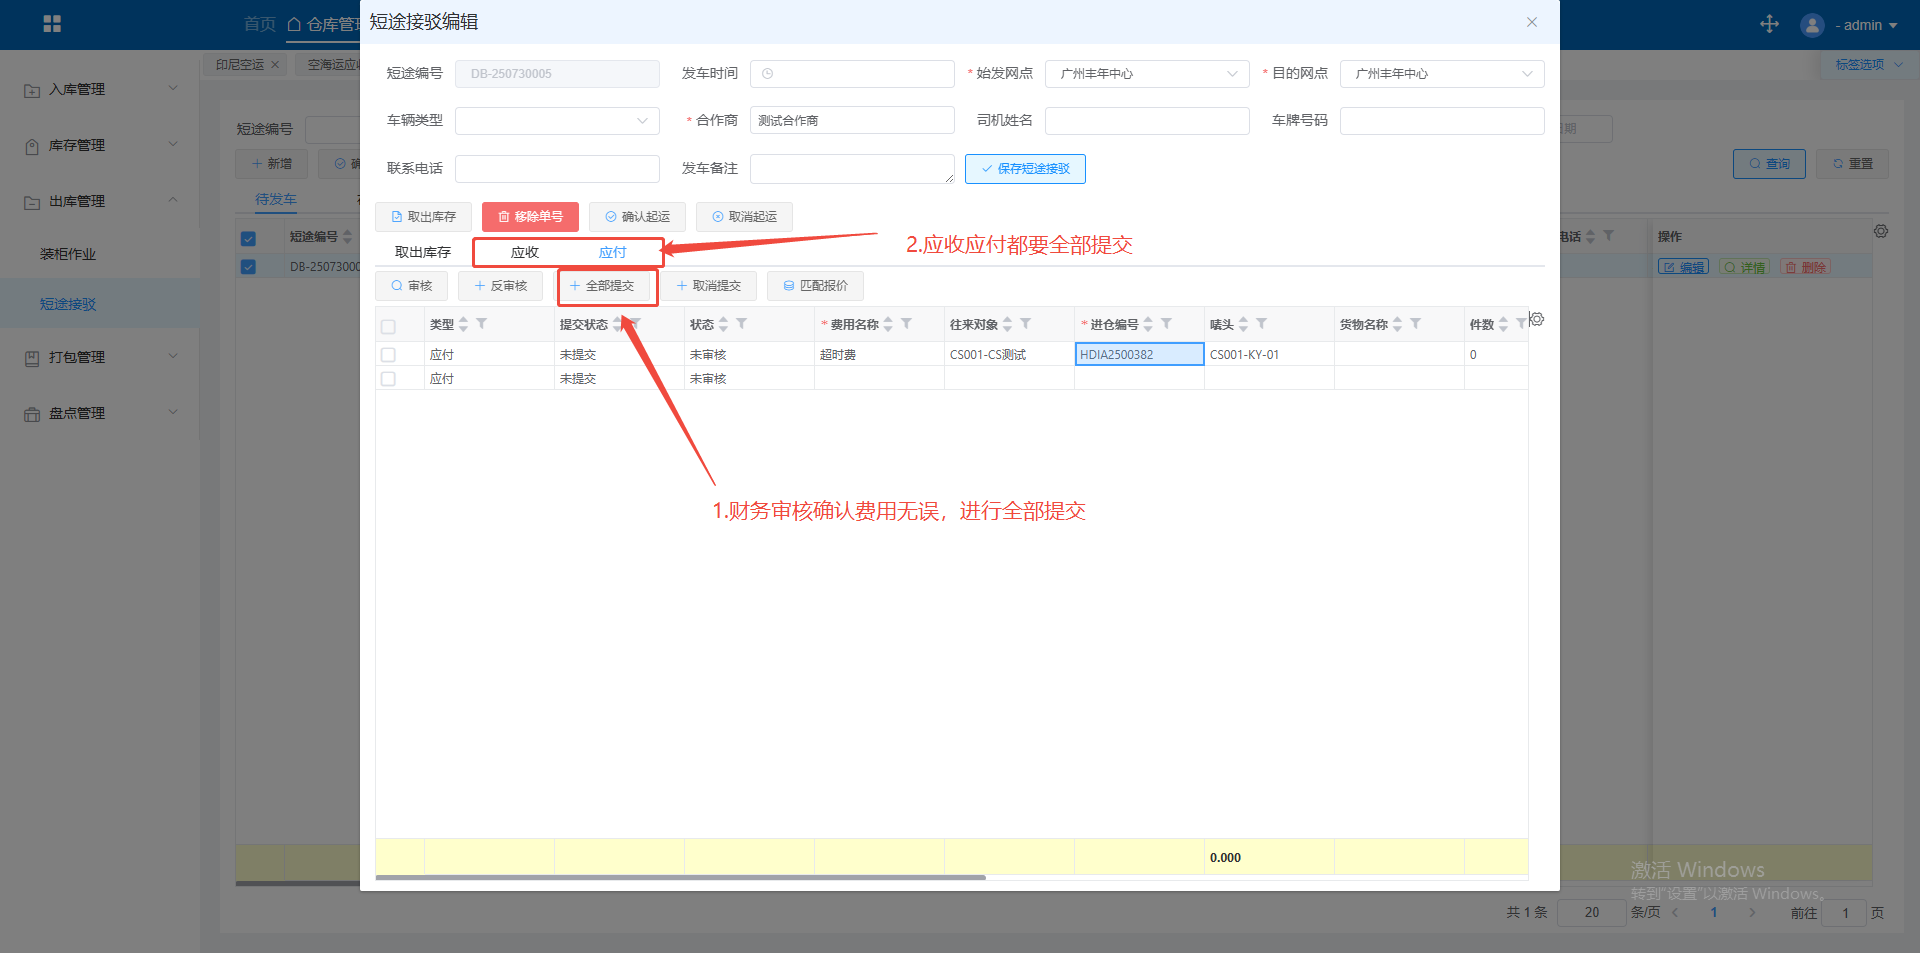Screen dimensions: 1920x953
Task: Switch to the 取出库存 tab
Action: click(x=423, y=252)
